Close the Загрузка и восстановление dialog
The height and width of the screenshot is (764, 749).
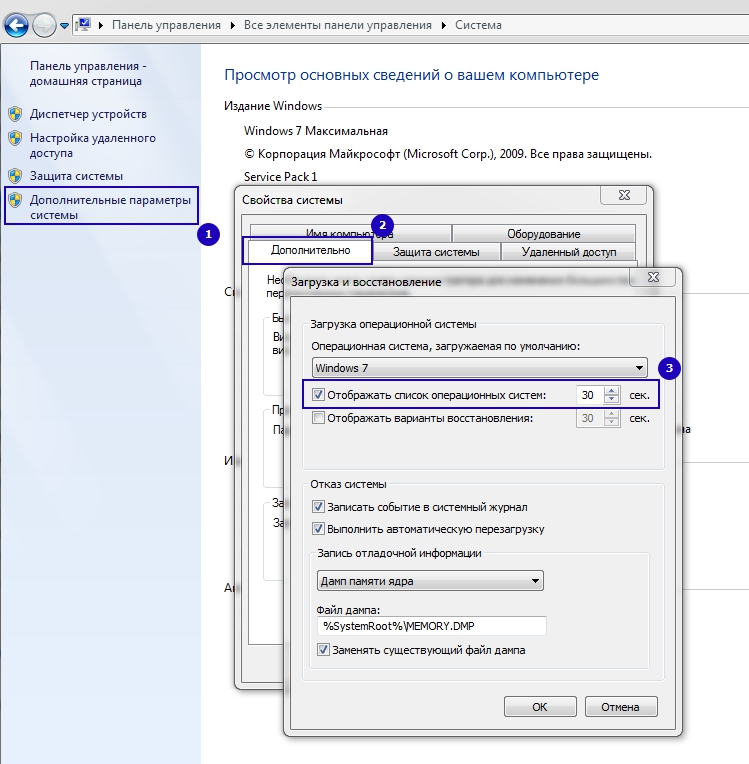tap(654, 281)
